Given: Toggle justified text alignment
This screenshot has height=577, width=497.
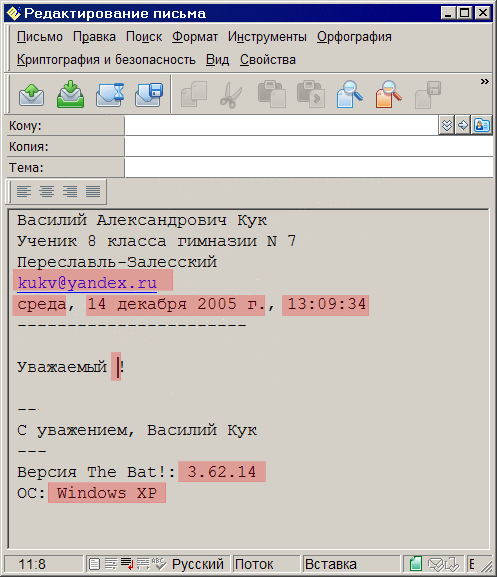Looking at the screenshot, I should tap(93, 191).
